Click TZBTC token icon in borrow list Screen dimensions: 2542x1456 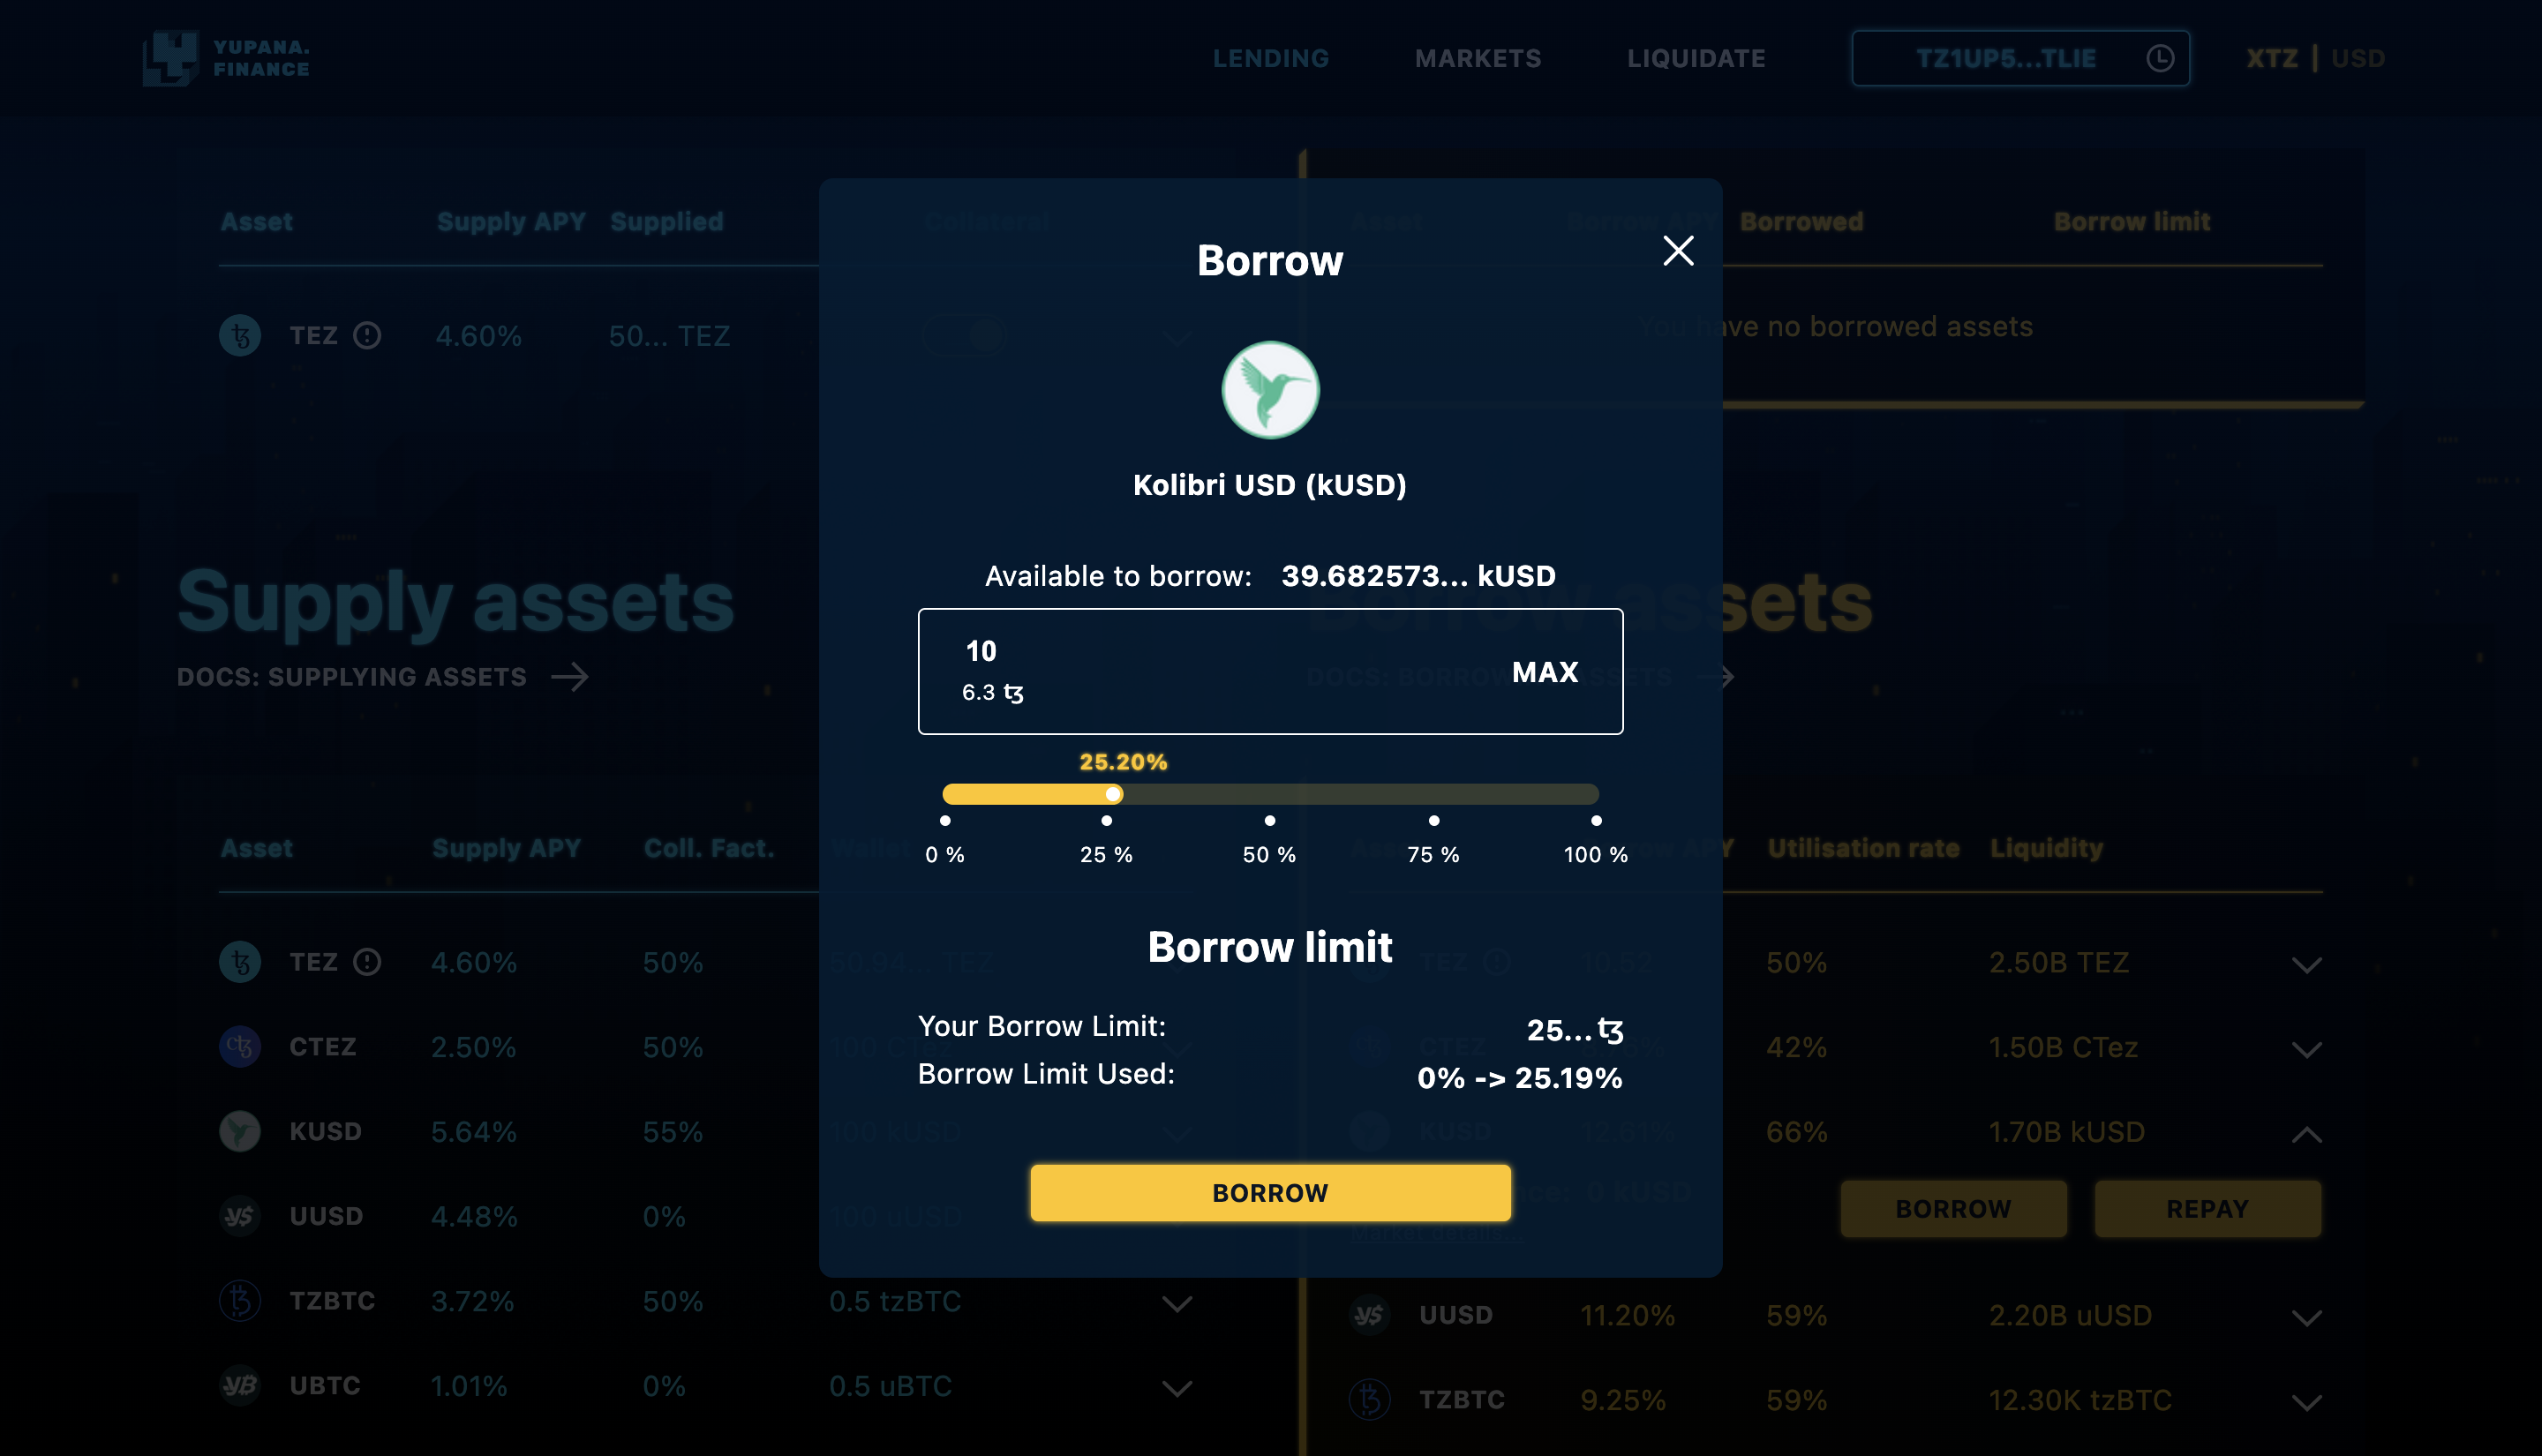(x=1369, y=1400)
